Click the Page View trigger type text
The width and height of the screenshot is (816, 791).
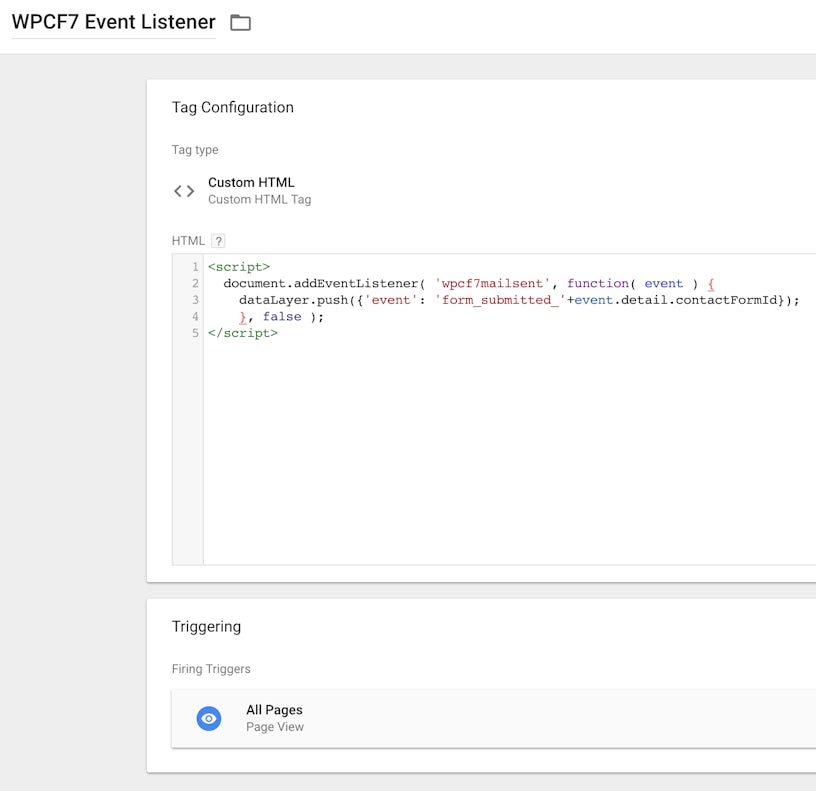(275, 727)
